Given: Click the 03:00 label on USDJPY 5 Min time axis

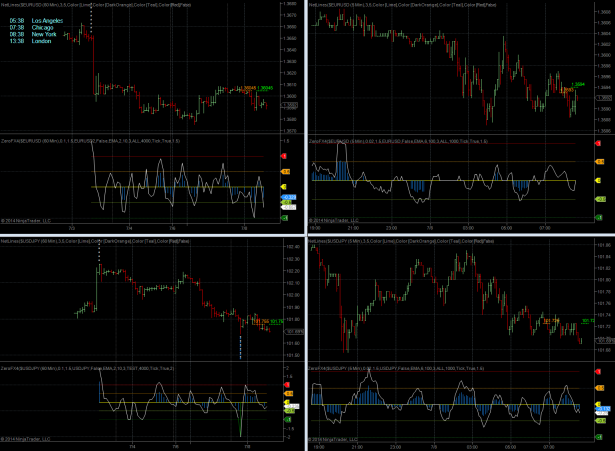Looking at the screenshot, I should (472, 447).
